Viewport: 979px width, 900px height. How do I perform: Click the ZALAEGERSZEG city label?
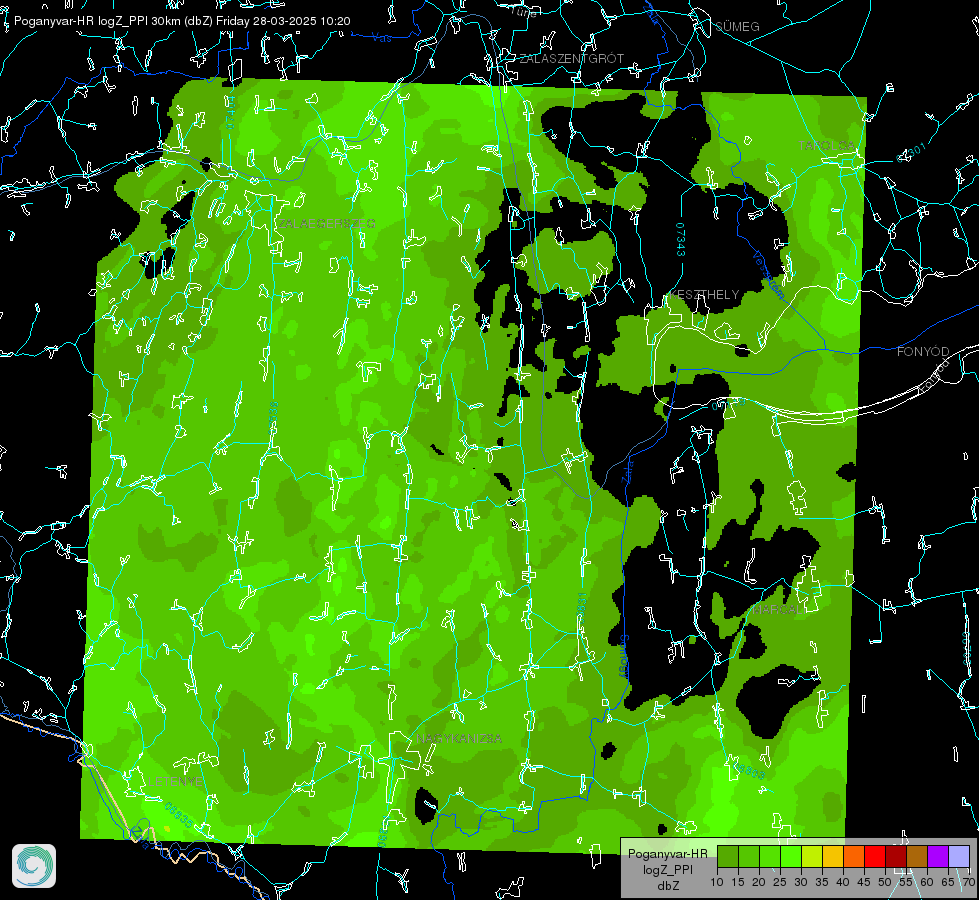327,224
